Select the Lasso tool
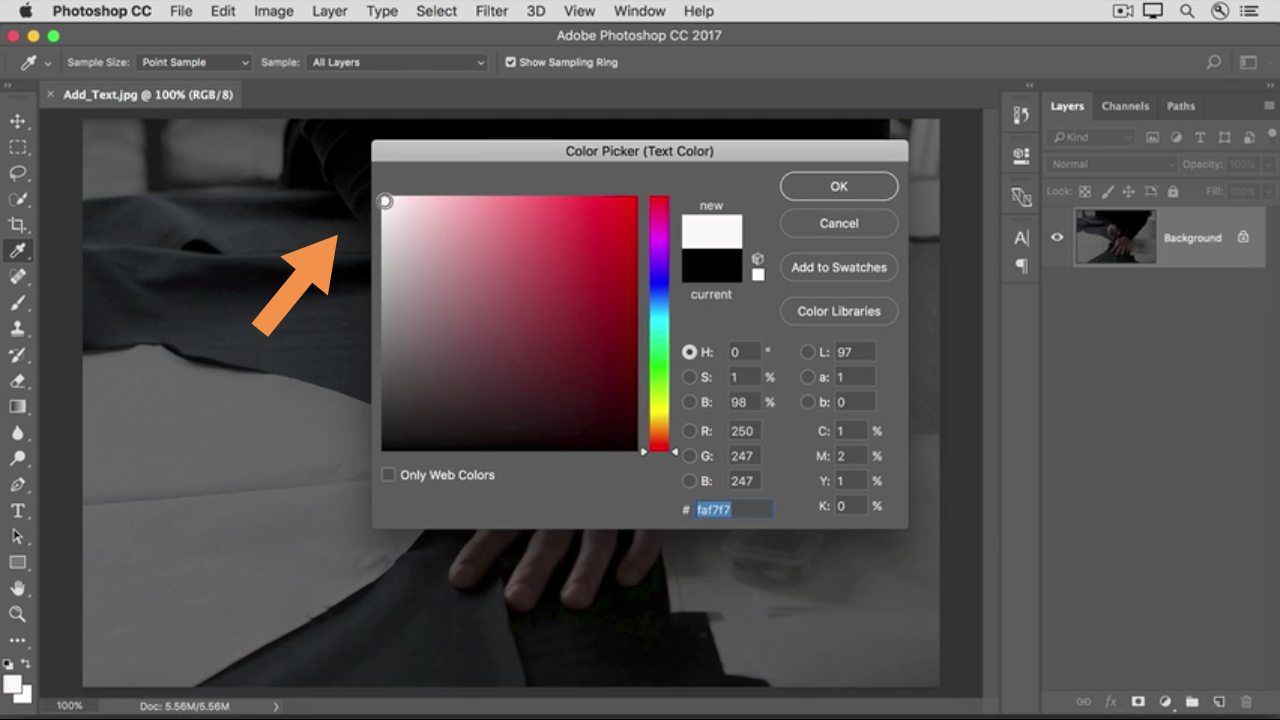 (x=18, y=173)
